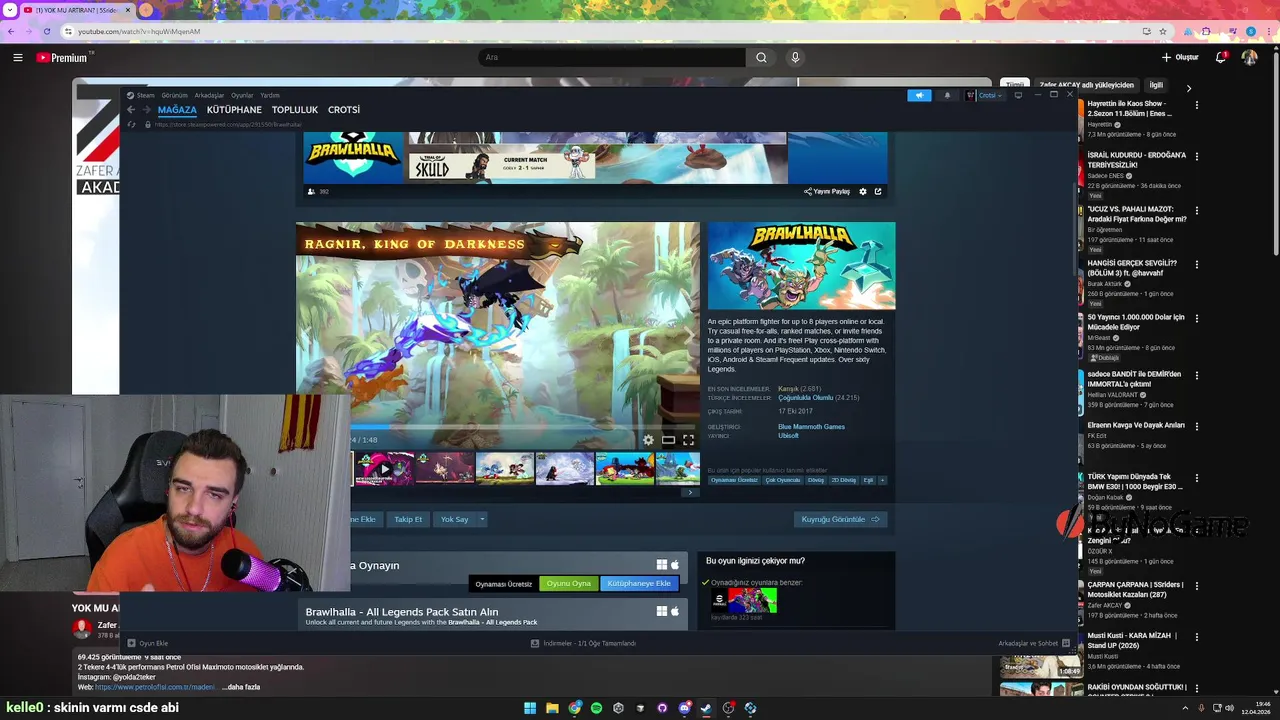Image resolution: width=1280 pixels, height=720 pixels.
Task: Open Arkadaşlar ve Sohbet panel
Action: tap(1034, 643)
